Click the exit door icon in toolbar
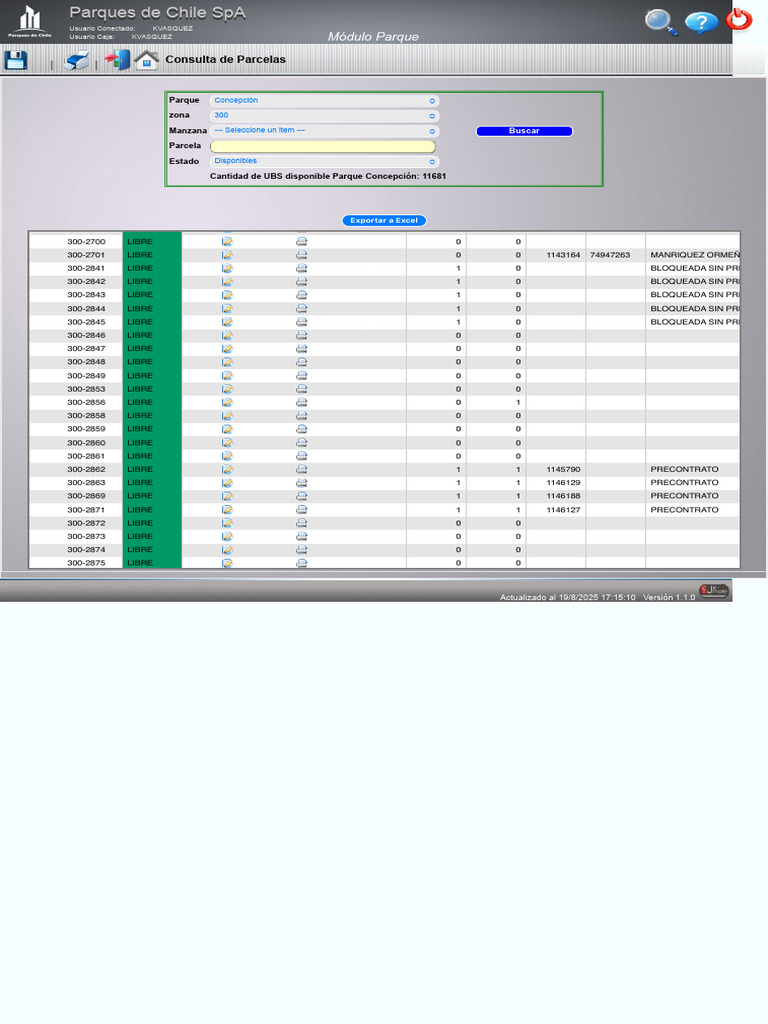Image resolution: width=768 pixels, height=1024 pixels. pyautogui.click(x=118, y=60)
